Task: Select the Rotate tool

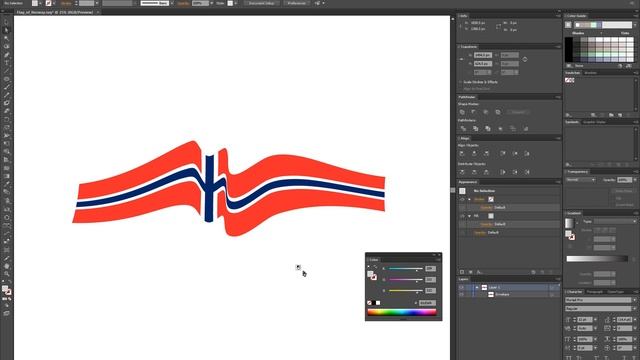Action: pos(6,119)
